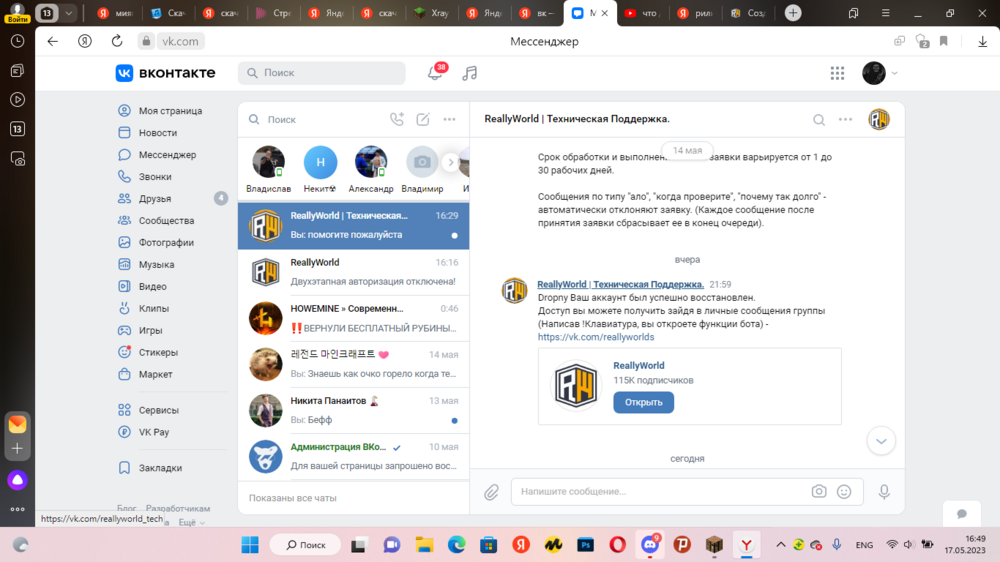Click the Открыть button on ReallyWorld card
The image size is (1000, 562).
tap(643, 403)
